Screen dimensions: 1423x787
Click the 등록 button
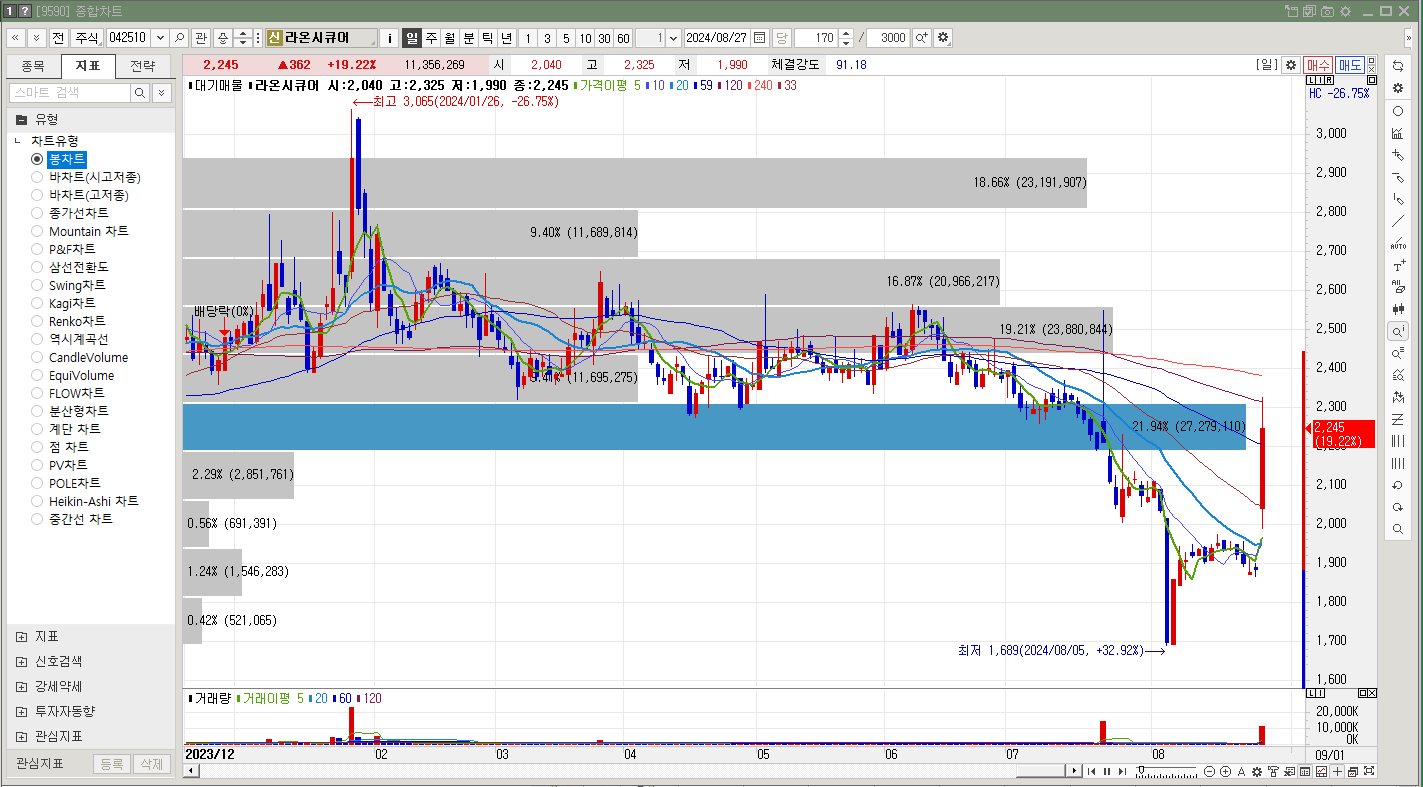click(x=112, y=764)
